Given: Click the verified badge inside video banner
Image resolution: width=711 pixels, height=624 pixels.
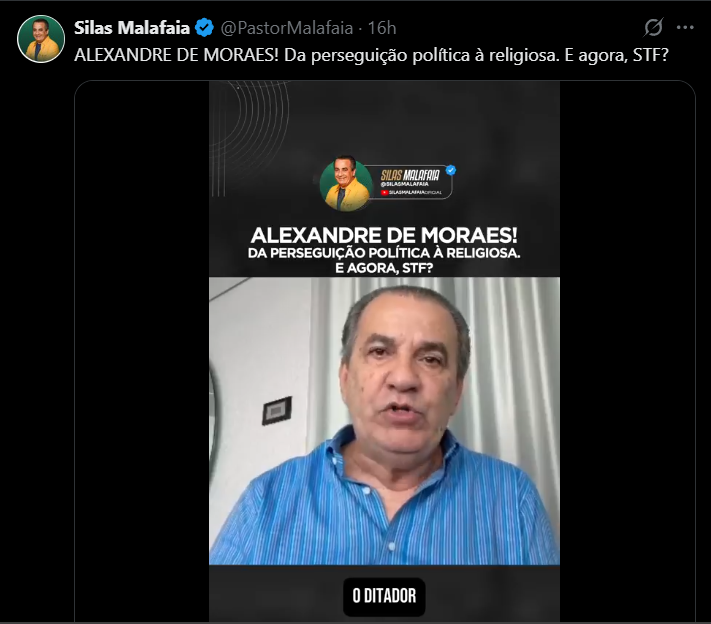Looking at the screenshot, I should tap(451, 170).
